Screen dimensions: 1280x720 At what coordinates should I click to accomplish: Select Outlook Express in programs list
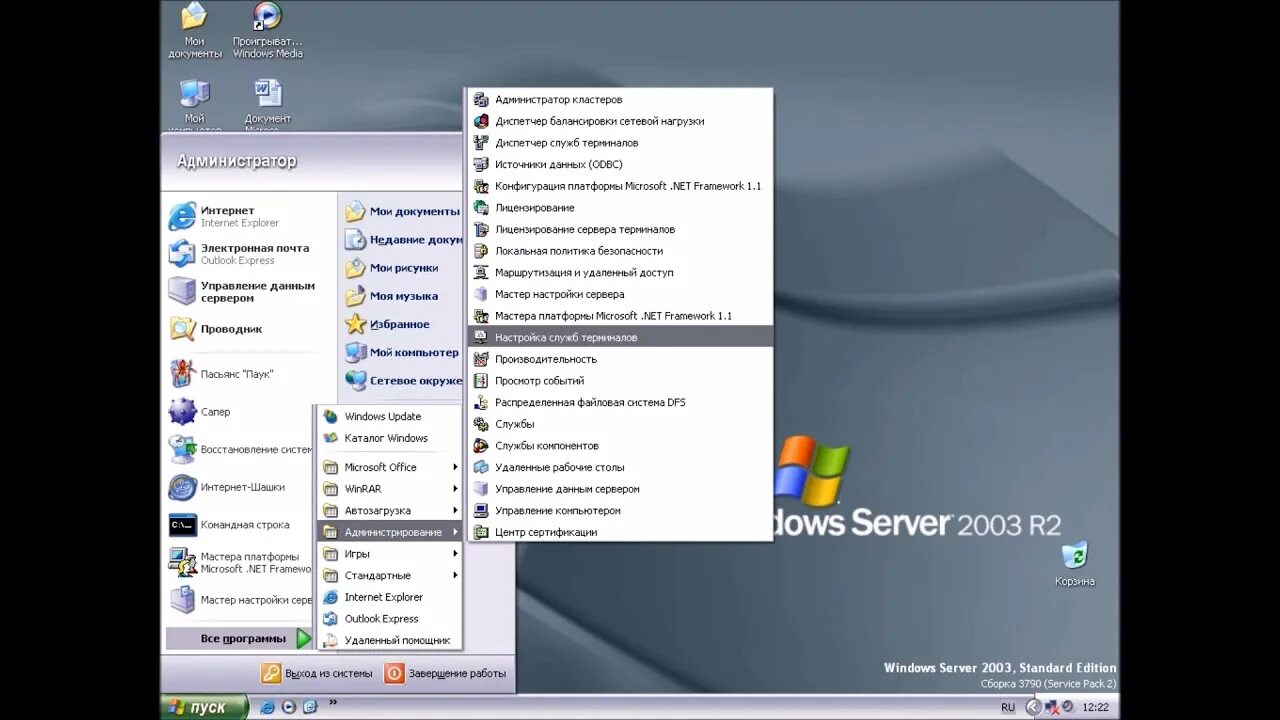(x=389, y=618)
